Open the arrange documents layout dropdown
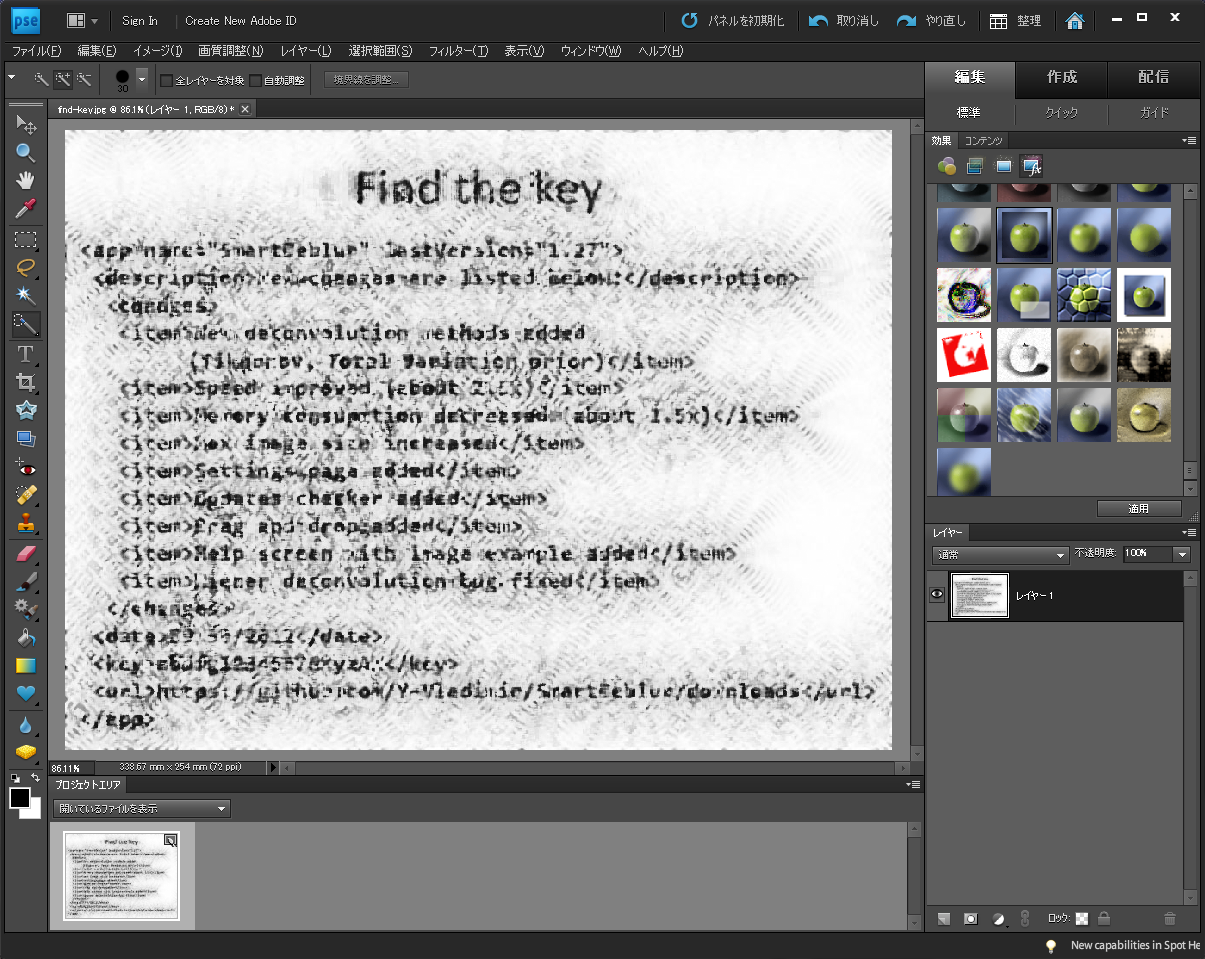This screenshot has width=1205, height=959. pos(83,21)
